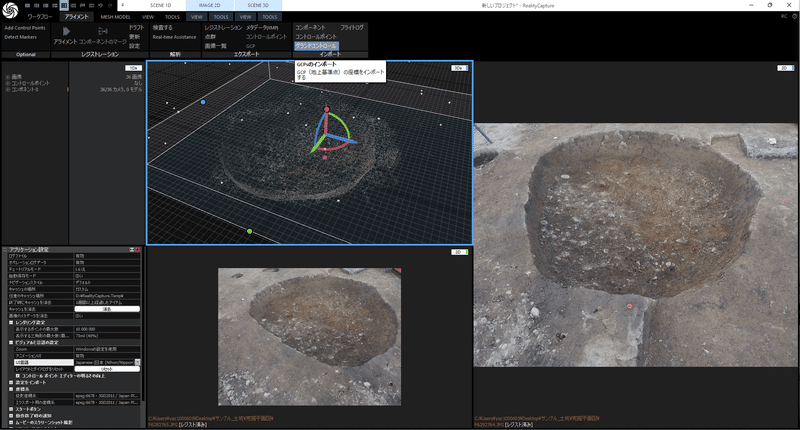Expand the コントロールポイント tree node
This screenshot has width=800, height=430.
tap(6, 82)
